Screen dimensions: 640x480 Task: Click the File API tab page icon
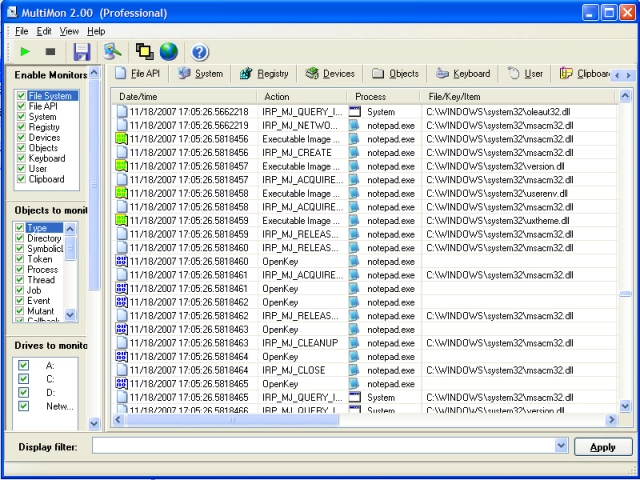tap(120, 73)
